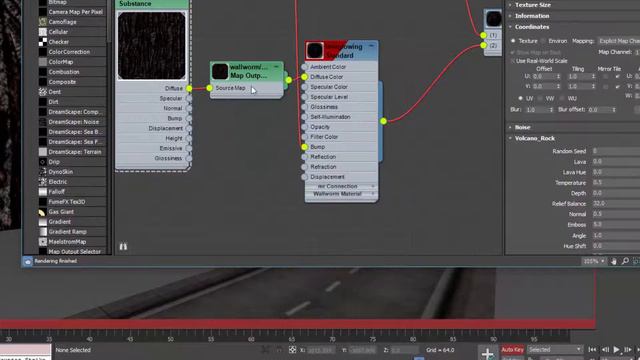This screenshot has height=360, width=640.
Task: Select the ColorMap swatch icon
Action: (43, 62)
